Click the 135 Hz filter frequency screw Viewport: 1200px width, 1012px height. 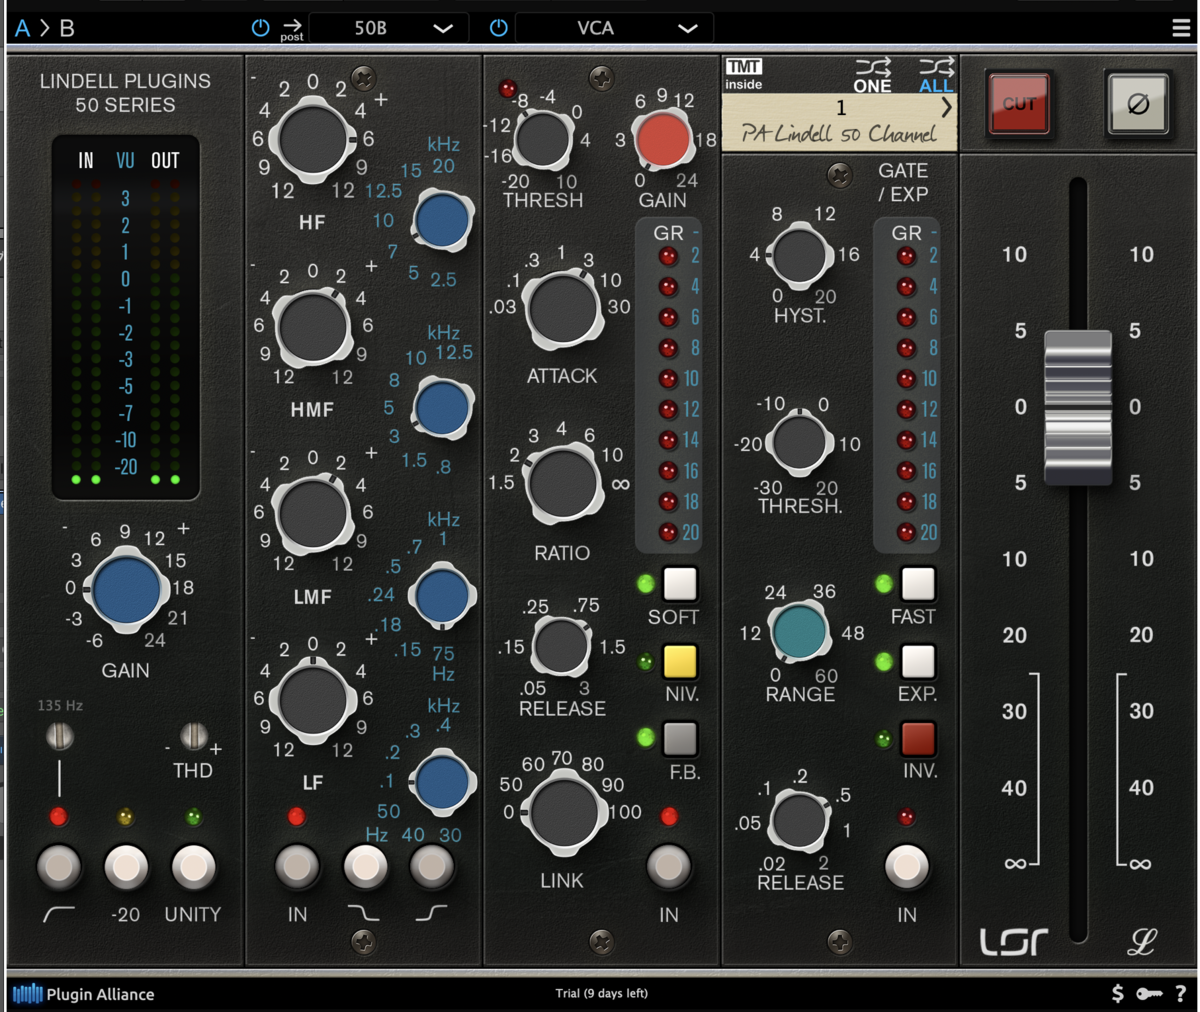(60, 737)
